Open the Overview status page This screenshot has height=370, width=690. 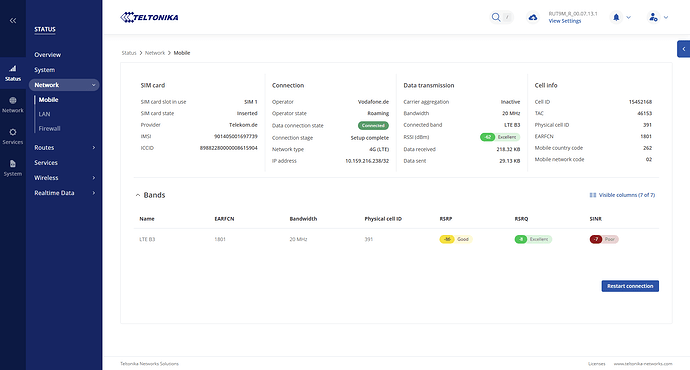[x=48, y=55]
